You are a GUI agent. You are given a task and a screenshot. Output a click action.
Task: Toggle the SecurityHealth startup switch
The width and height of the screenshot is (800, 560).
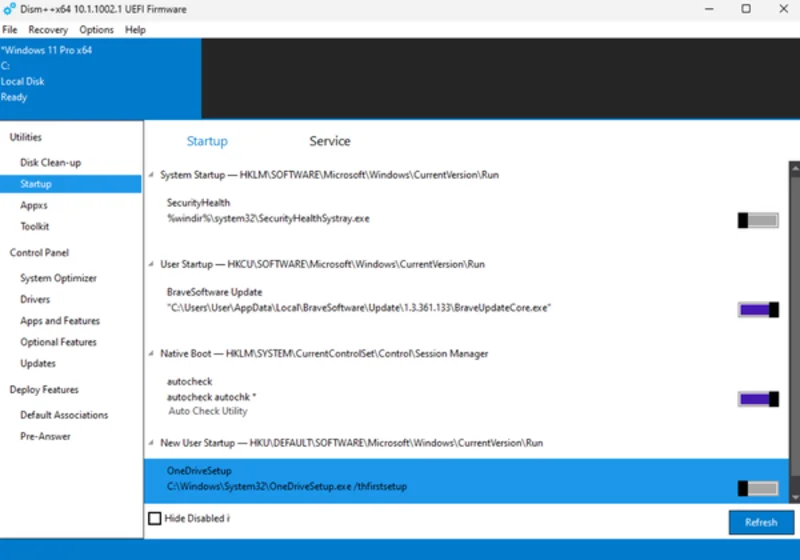tap(758, 220)
